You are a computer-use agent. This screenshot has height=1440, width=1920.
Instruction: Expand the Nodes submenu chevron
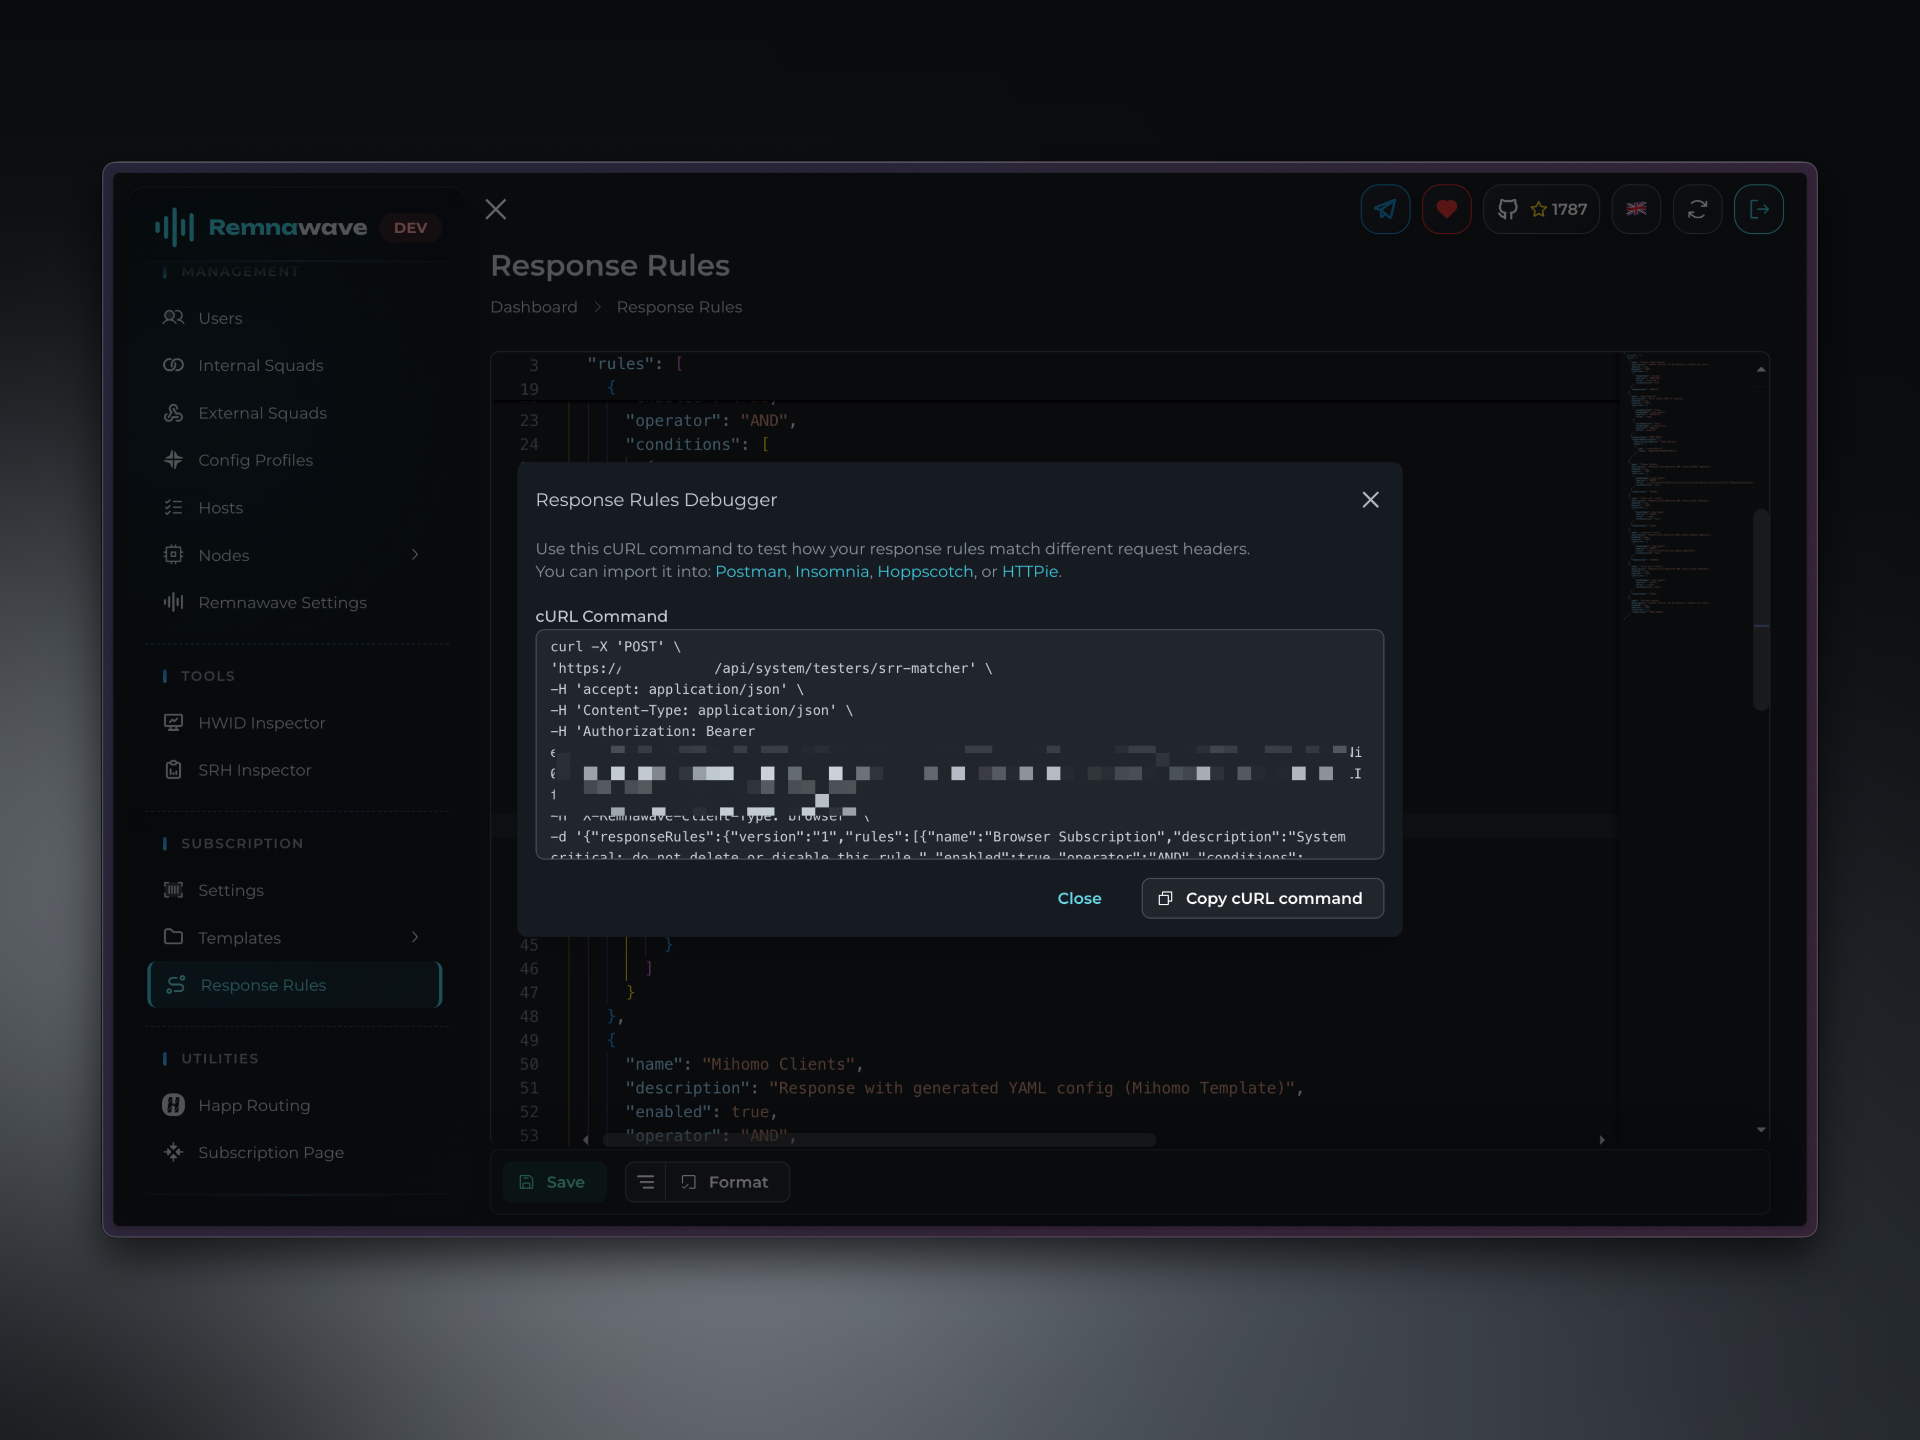pos(415,555)
